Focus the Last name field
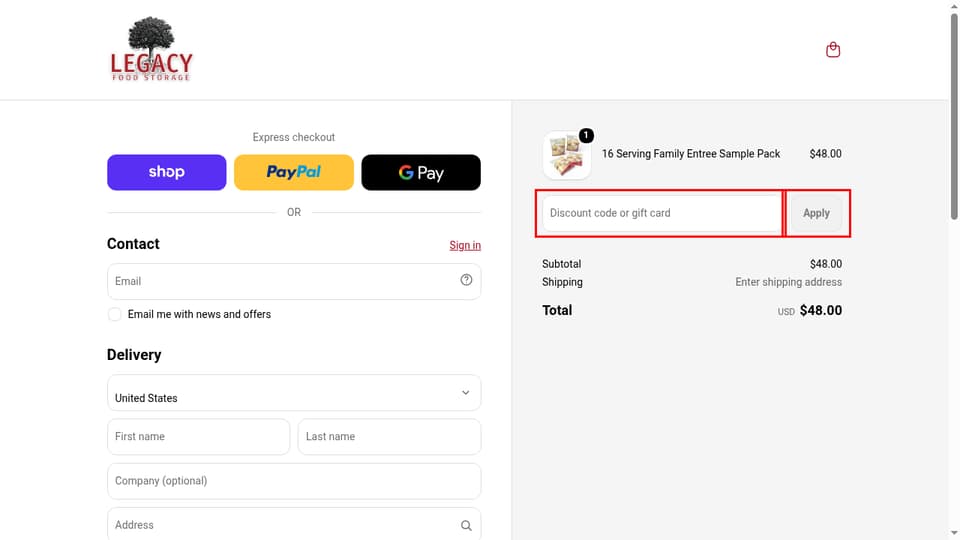The height and width of the screenshot is (540, 960). coord(389,437)
